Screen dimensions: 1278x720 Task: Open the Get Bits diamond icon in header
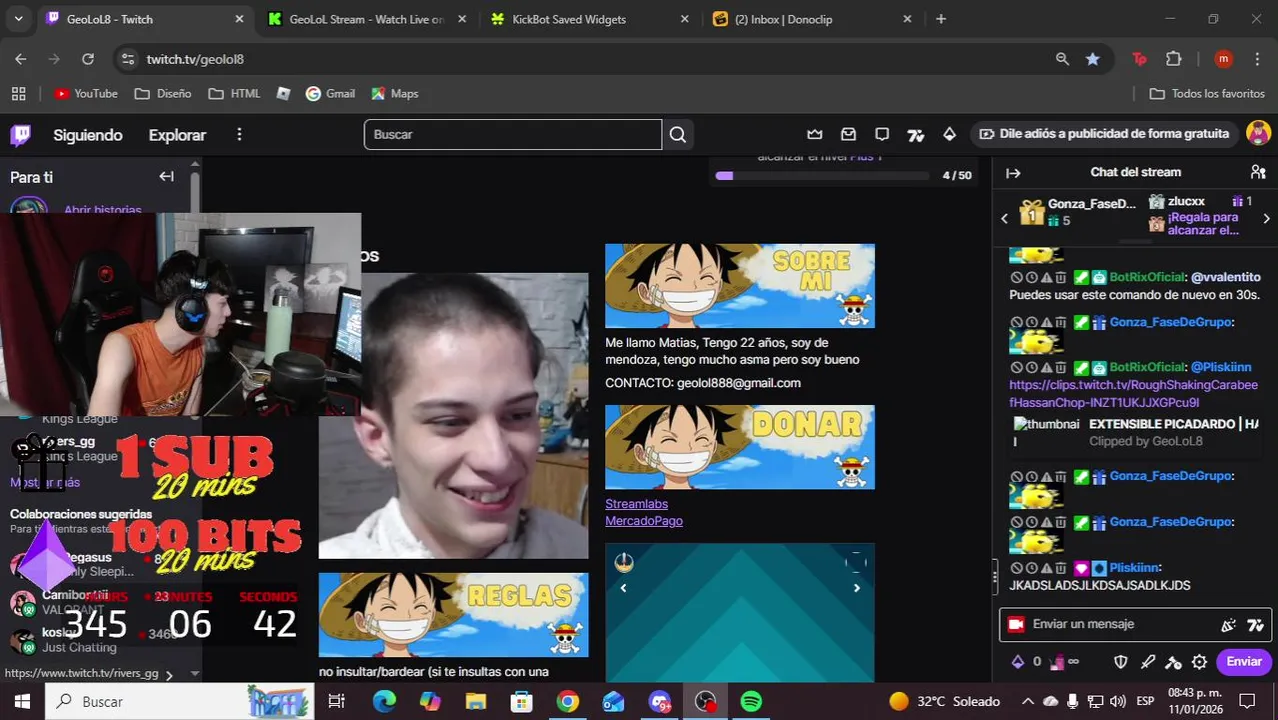(x=949, y=134)
